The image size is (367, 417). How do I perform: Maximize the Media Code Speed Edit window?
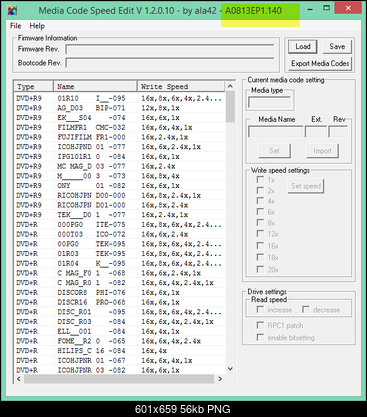pyautogui.click(x=326, y=8)
